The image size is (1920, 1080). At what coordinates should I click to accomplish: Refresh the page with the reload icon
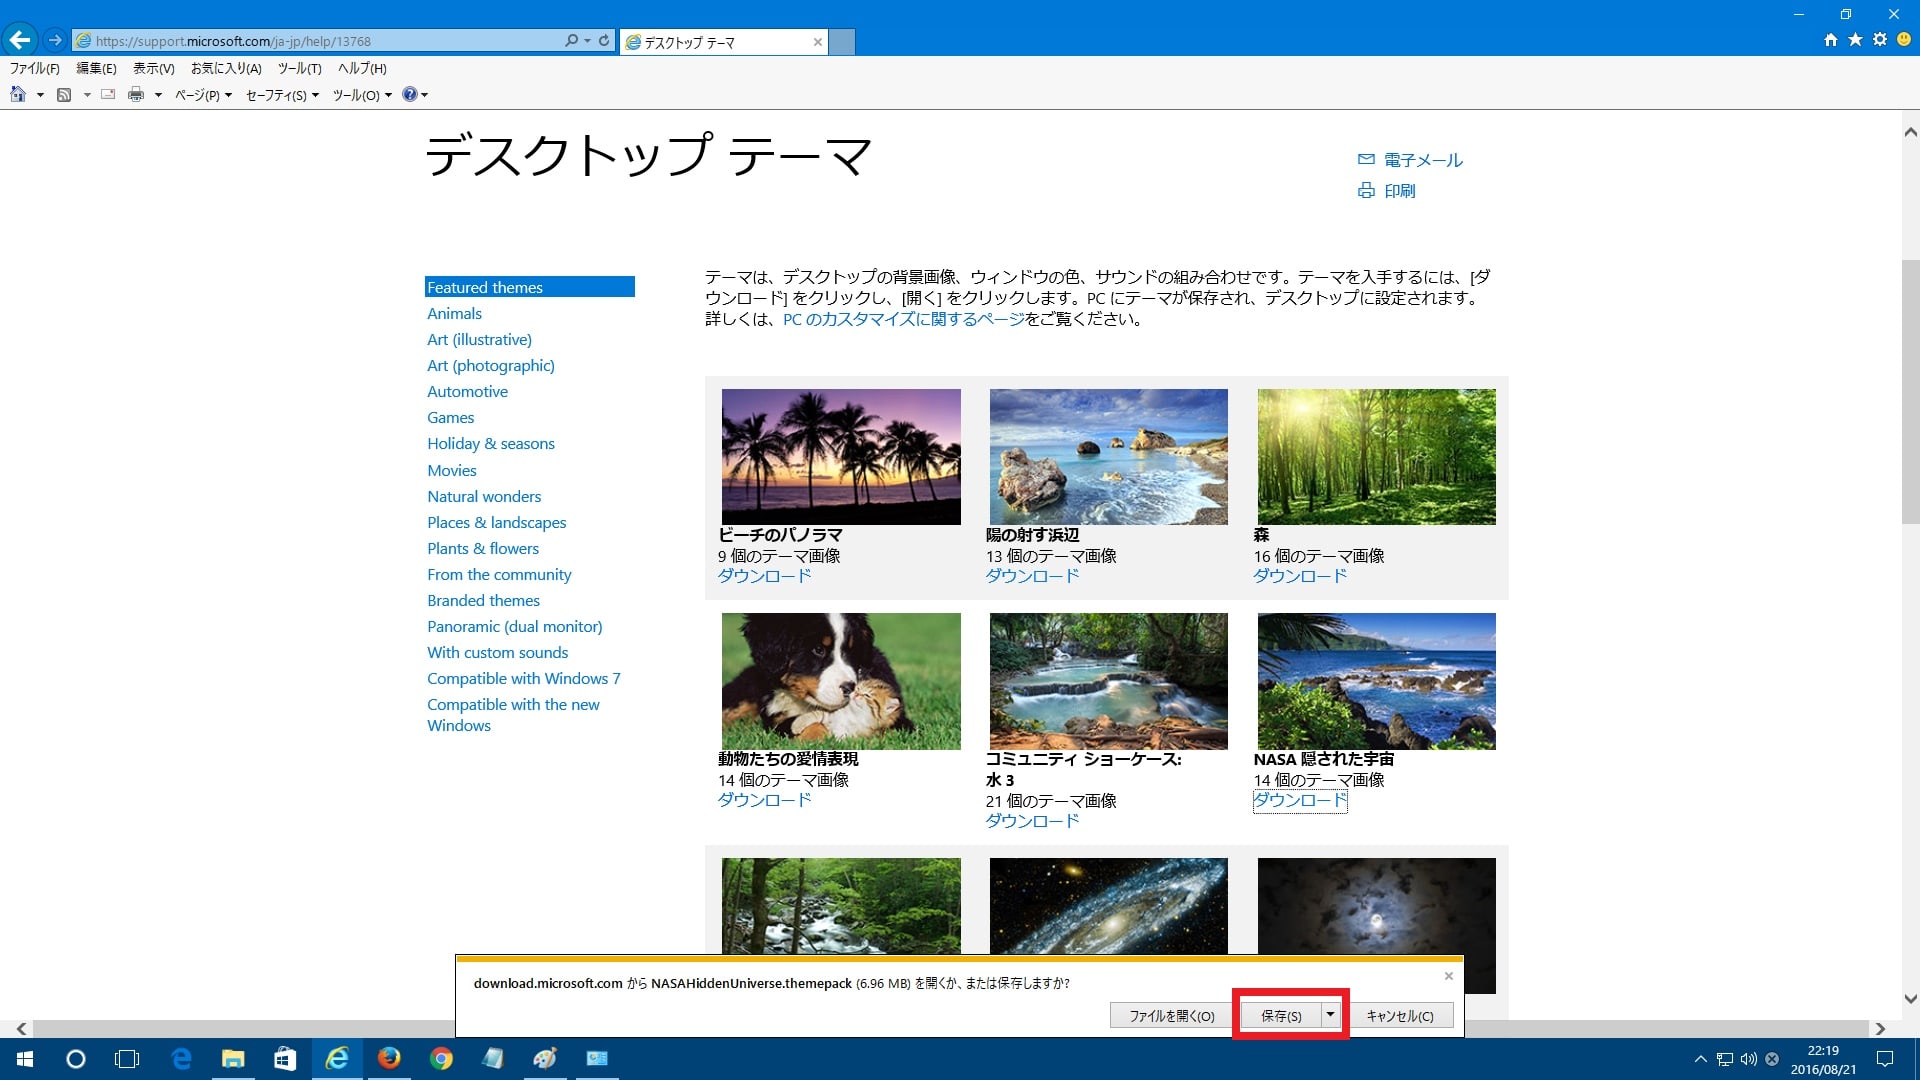pyautogui.click(x=604, y=41)
